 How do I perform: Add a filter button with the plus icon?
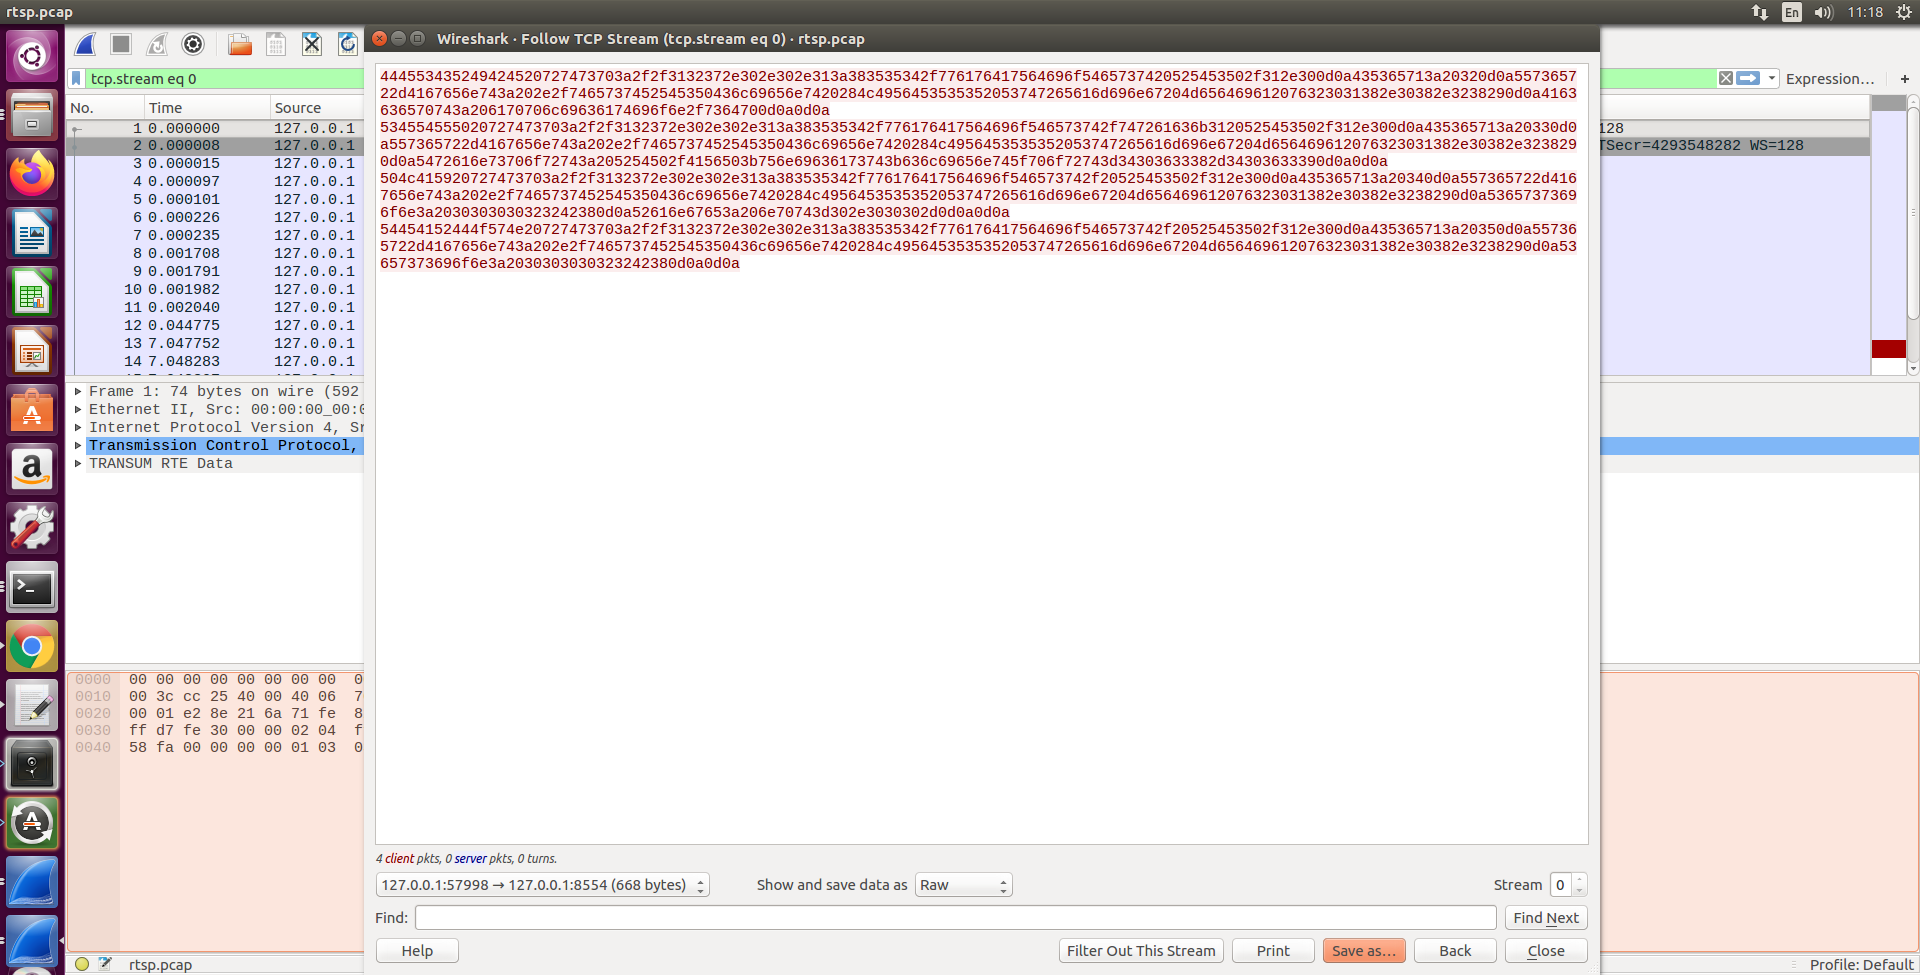click(1904, 79)
